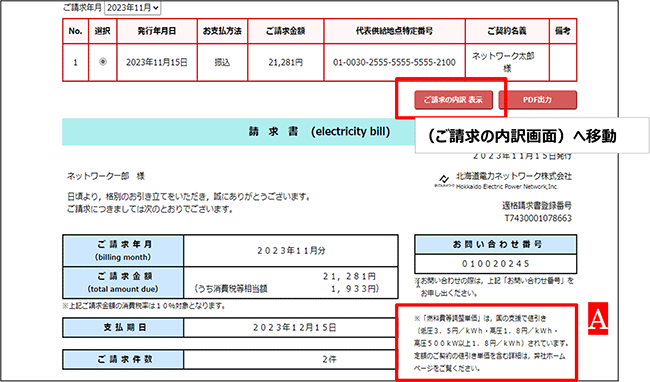Click the contract name ネットワーク太郎 様 cell
This screenshot has width=650, height=382.
[x=507, y=62]
